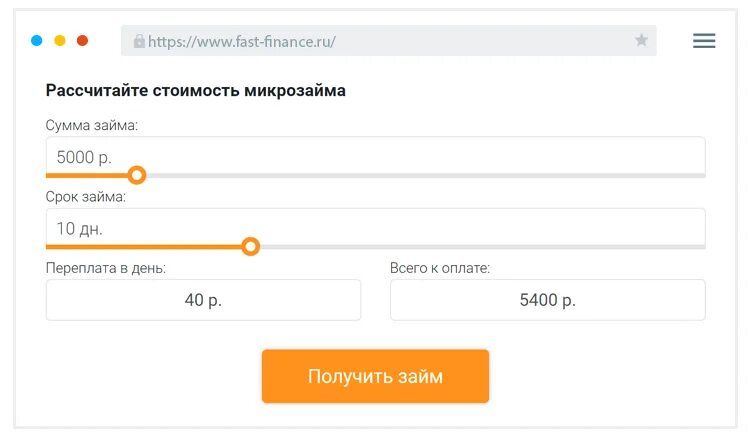Click the 'Срок займа:' label
Image resolution: width=751 pixels, height=441 pixels.
[x=86, y=197]
